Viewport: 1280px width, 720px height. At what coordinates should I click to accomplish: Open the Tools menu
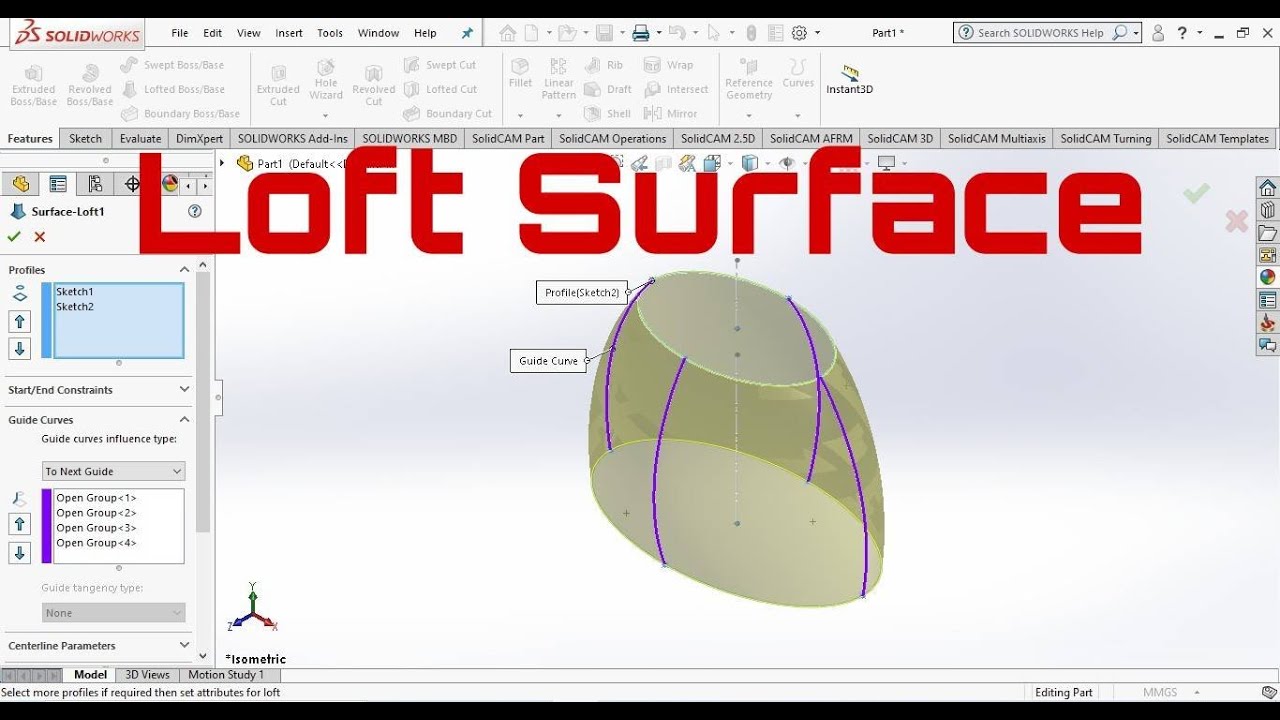pos(330,33)
